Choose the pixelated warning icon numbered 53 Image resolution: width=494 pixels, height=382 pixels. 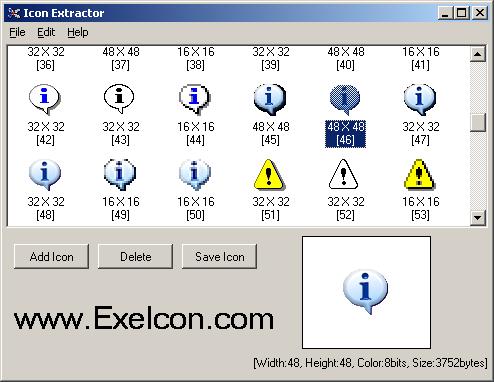[419, 174]
